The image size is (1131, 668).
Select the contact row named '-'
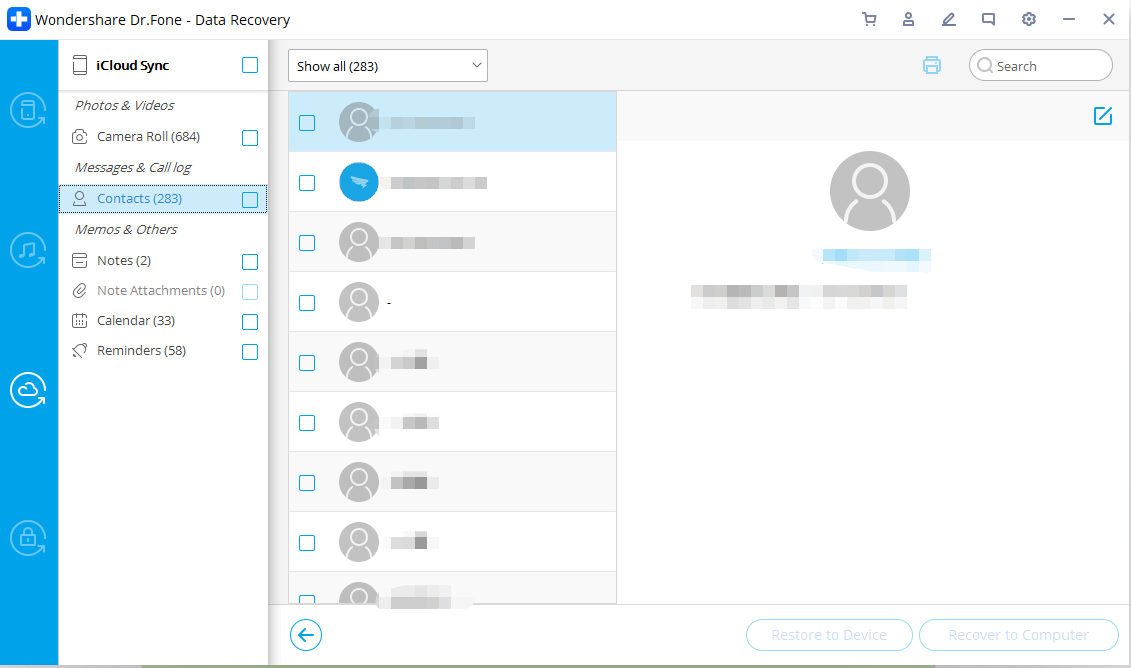pos(452,302)
